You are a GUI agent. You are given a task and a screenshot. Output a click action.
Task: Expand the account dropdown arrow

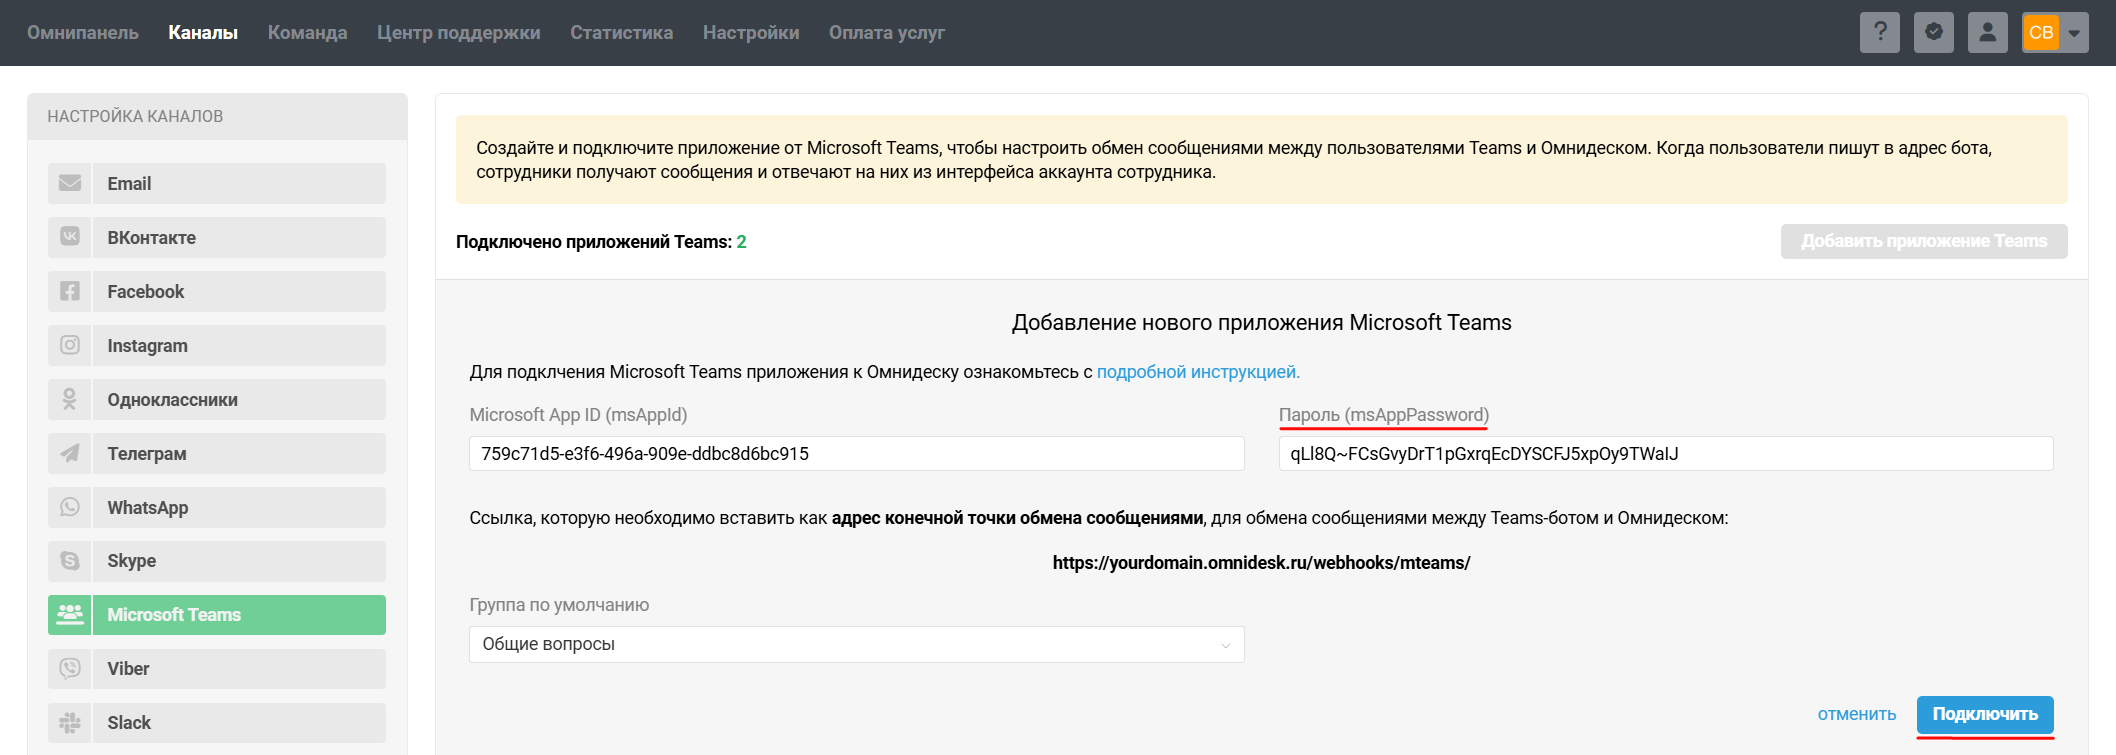pos(2075,33)
